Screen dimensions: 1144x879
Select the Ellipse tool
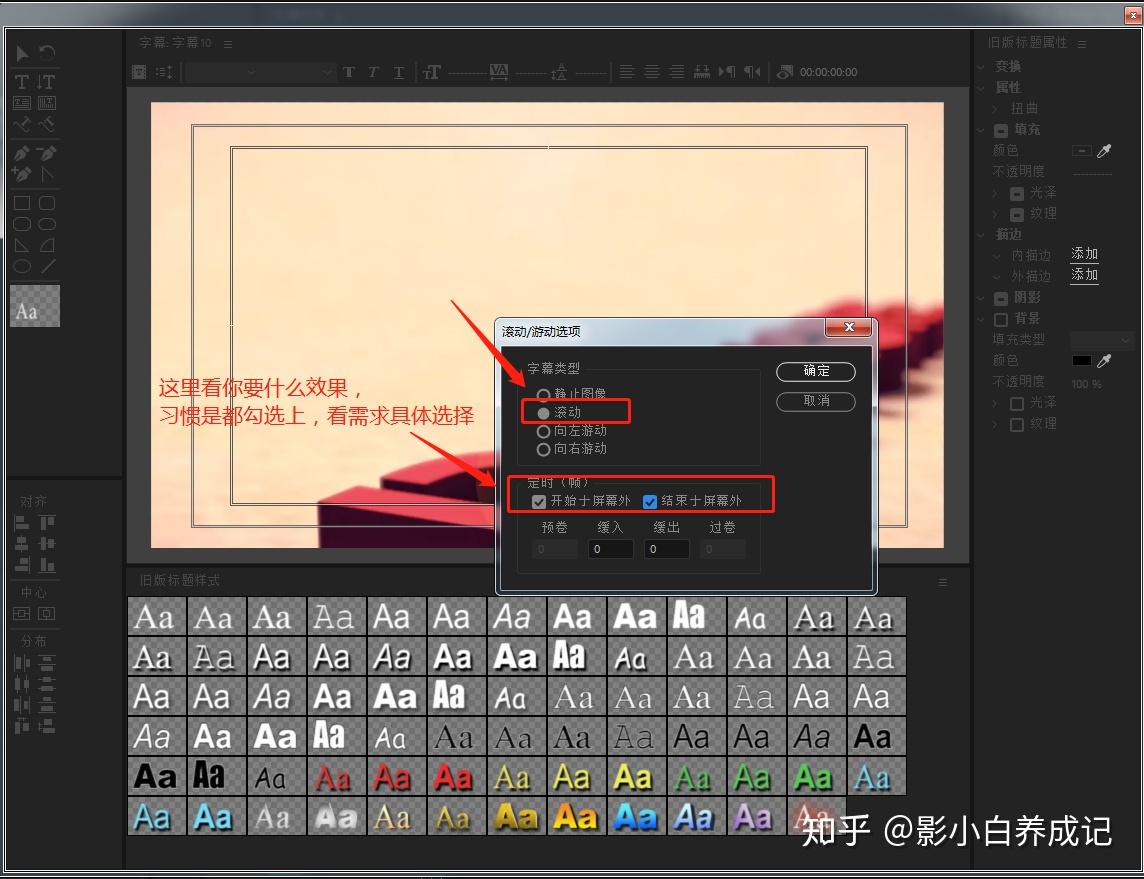point(22,266)
